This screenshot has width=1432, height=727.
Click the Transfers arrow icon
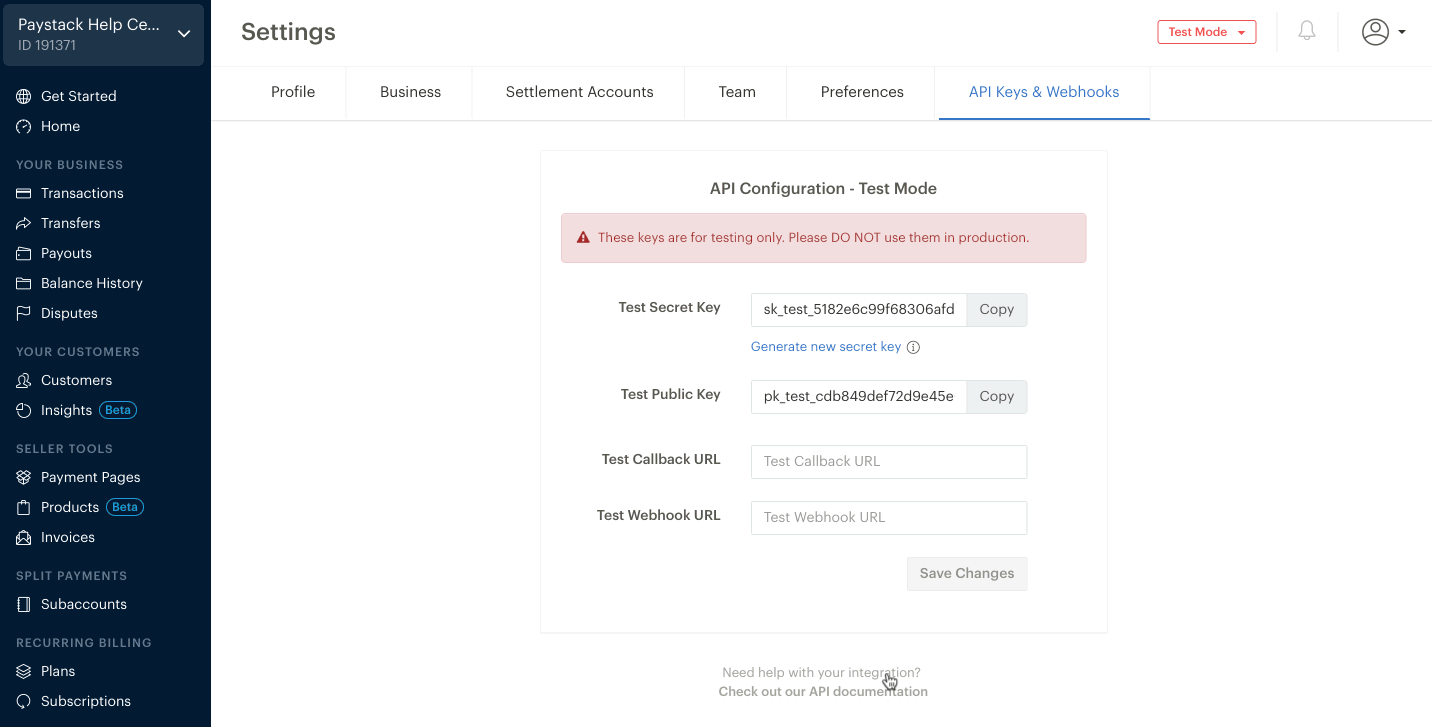[24, 223]
